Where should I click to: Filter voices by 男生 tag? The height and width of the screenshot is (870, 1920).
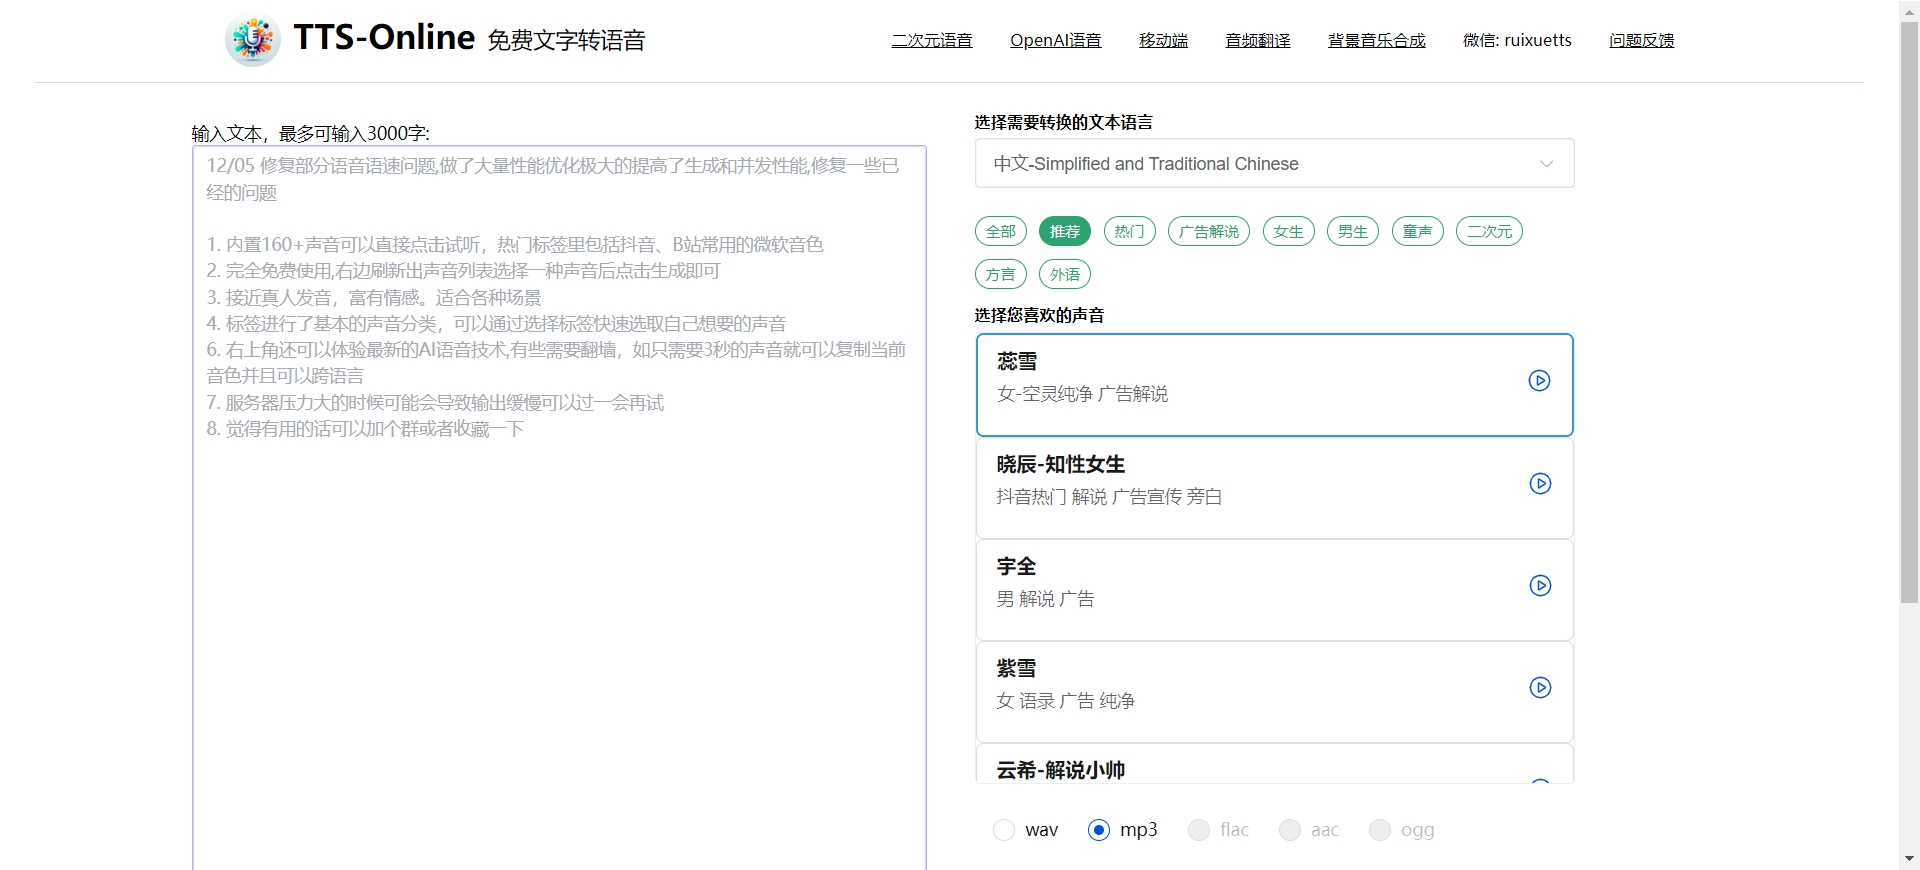(x=1353, y=231)
